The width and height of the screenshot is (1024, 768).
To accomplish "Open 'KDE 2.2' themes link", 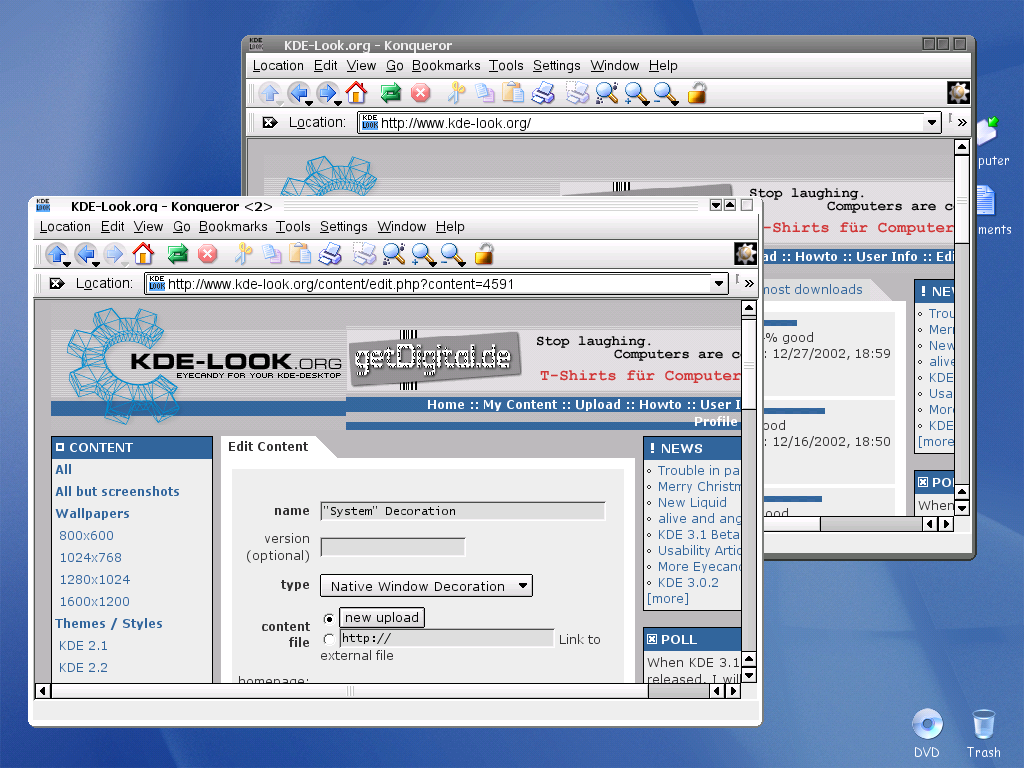I will (83, 667).
